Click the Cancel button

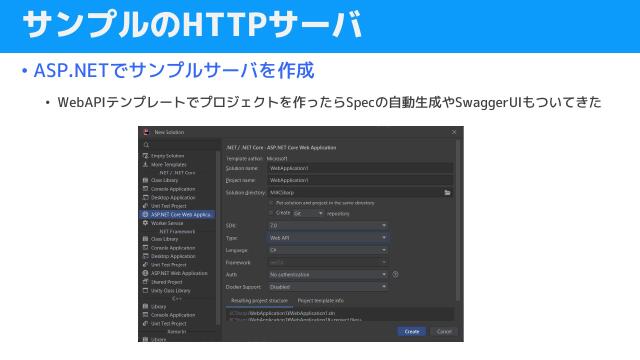pyautogui.click(x=444, y=331)
